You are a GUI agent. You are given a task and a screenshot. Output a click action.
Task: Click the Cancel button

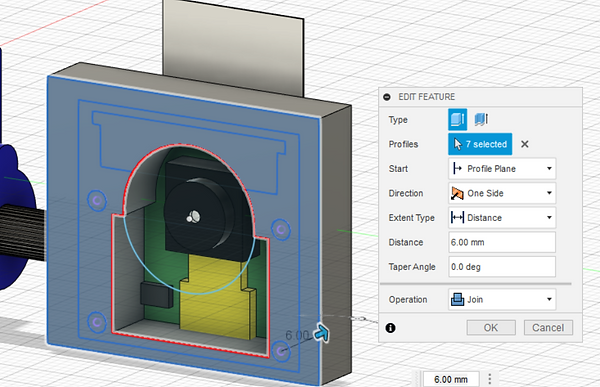click(x=548, y=328)
